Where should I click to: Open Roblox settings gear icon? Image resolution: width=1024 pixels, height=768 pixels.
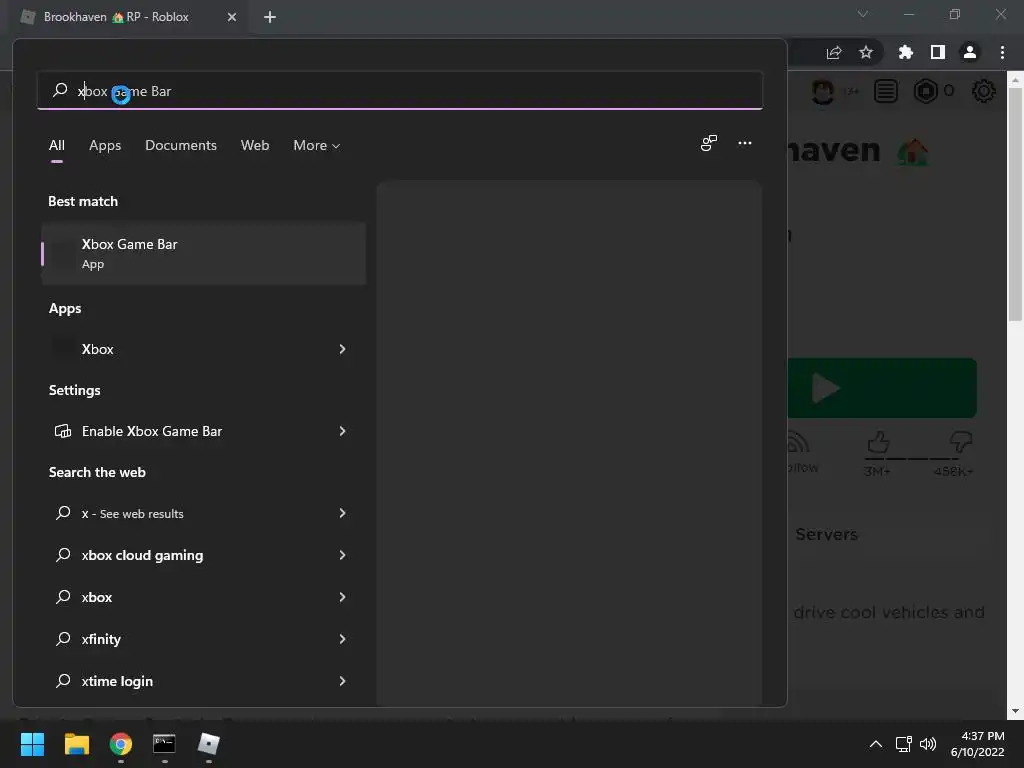pos(984,91)
